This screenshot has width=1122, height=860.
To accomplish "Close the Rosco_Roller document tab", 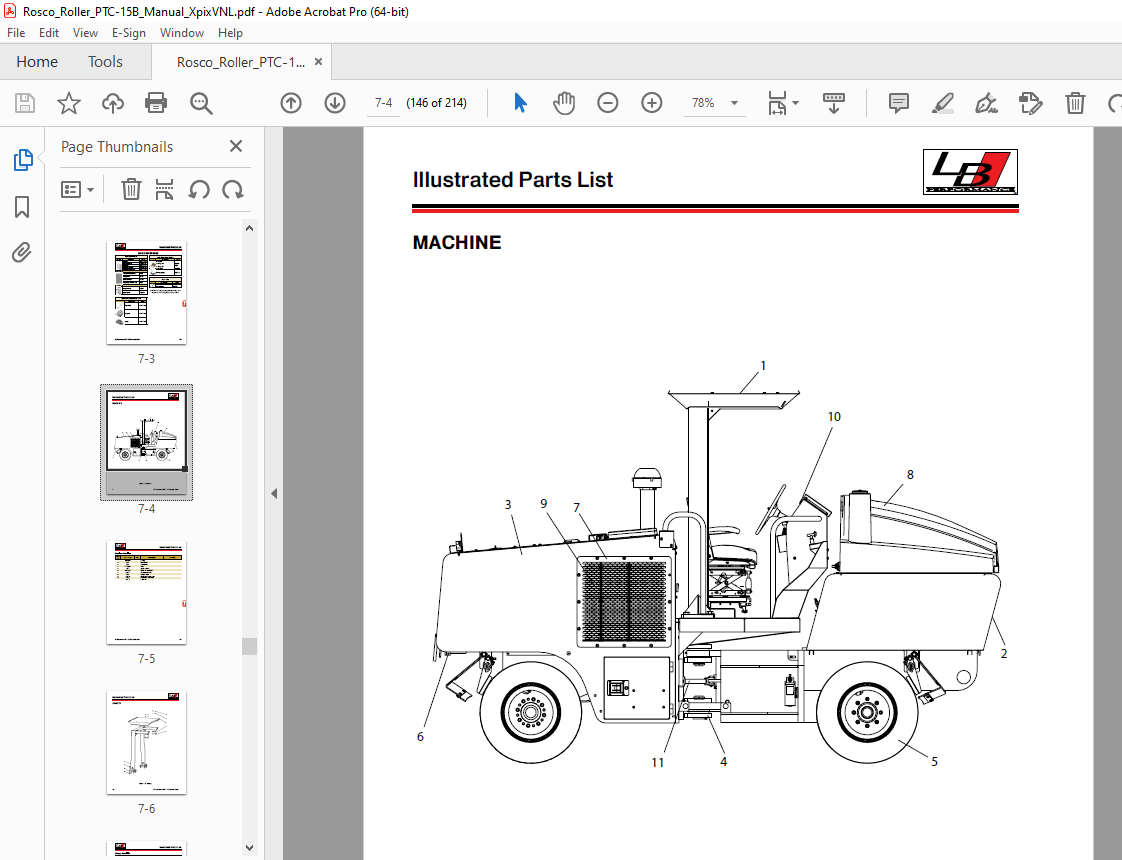I will pos(318,62).
